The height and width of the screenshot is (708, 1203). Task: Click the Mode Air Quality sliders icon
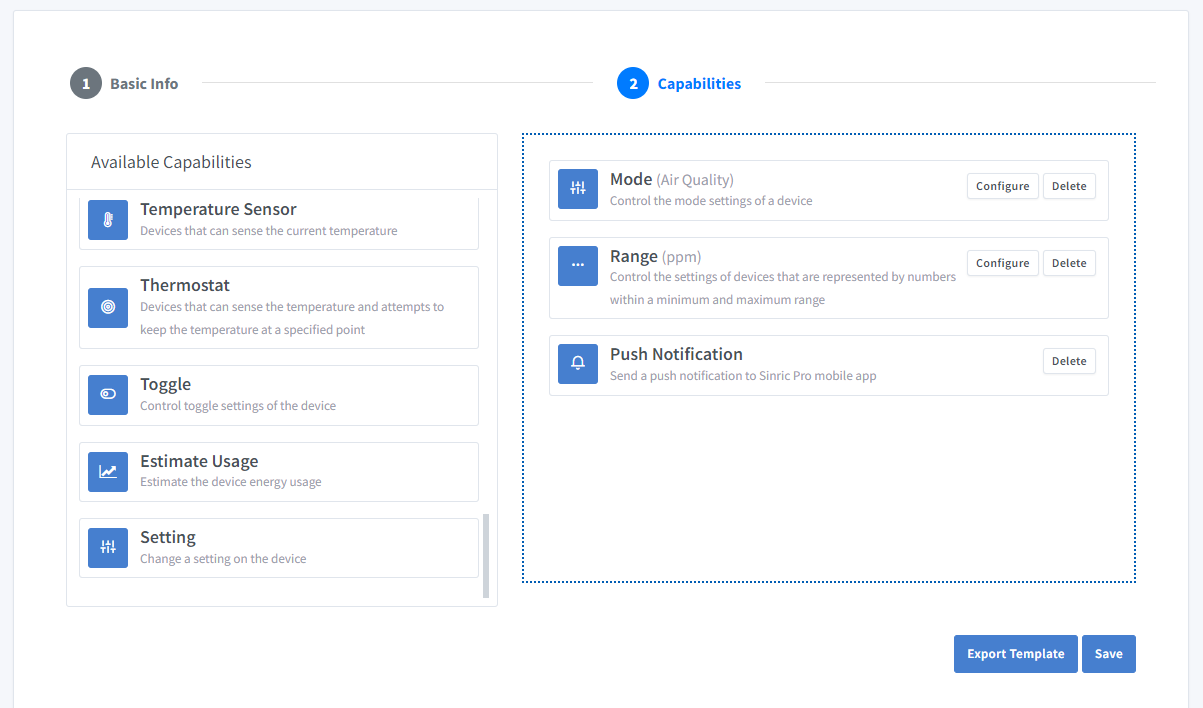pyautogui.click(x=578, y=189)
